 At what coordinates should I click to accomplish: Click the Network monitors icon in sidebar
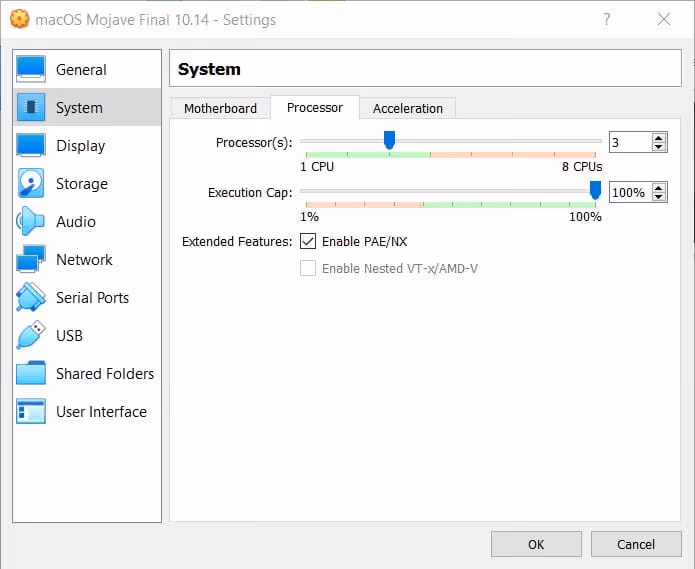(31, 259)
